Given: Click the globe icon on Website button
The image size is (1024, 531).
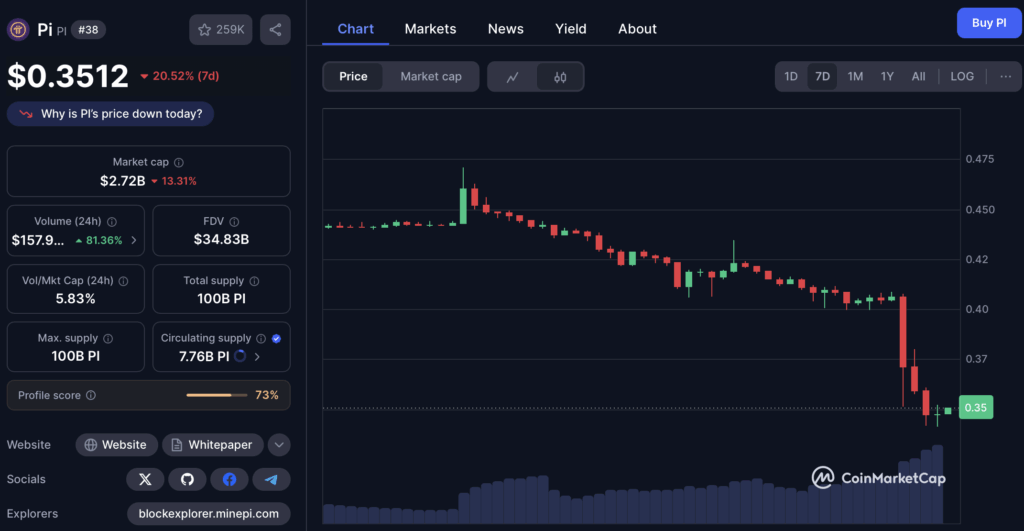Looking at the screenshot, I should 91,445.
